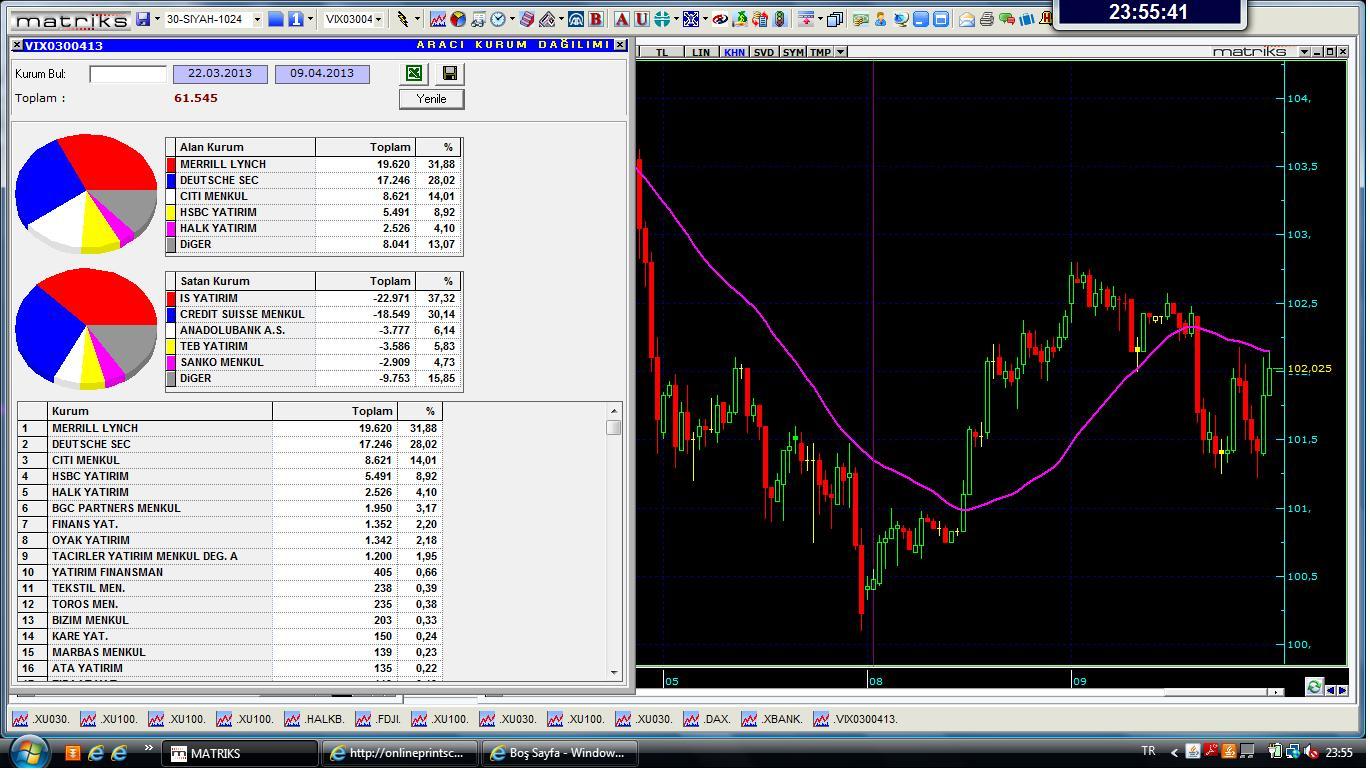The width and height of the screenshot is (1370, 770).
Task: Select the LIN chart tab
Action: point(701,52)
